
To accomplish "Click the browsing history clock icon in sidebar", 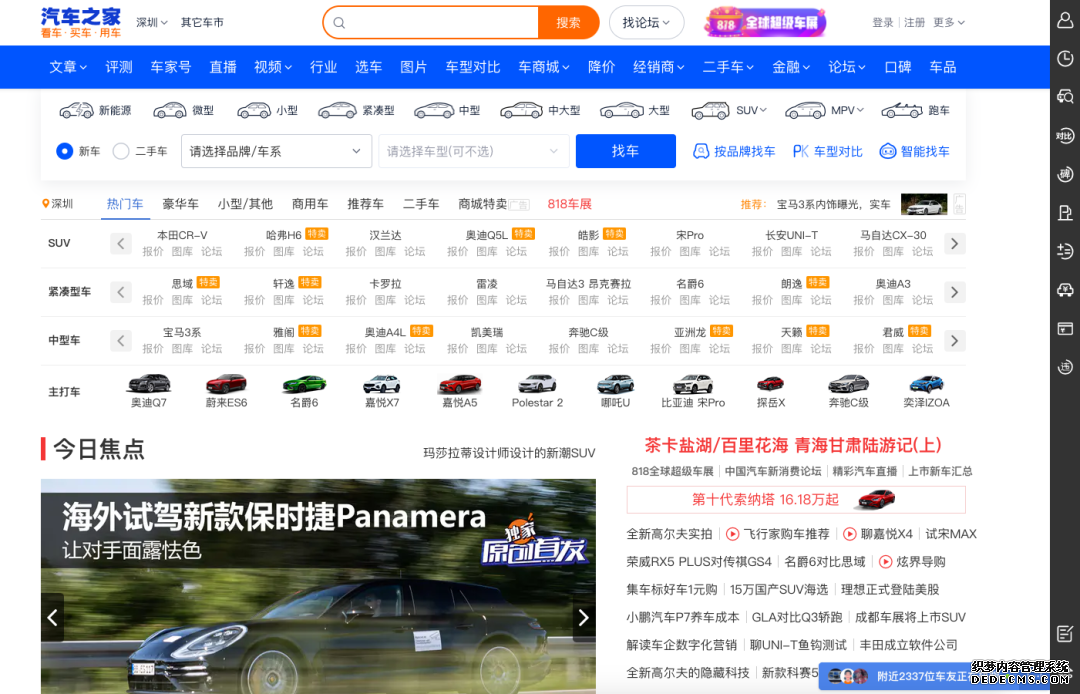I will (1064, 58).
